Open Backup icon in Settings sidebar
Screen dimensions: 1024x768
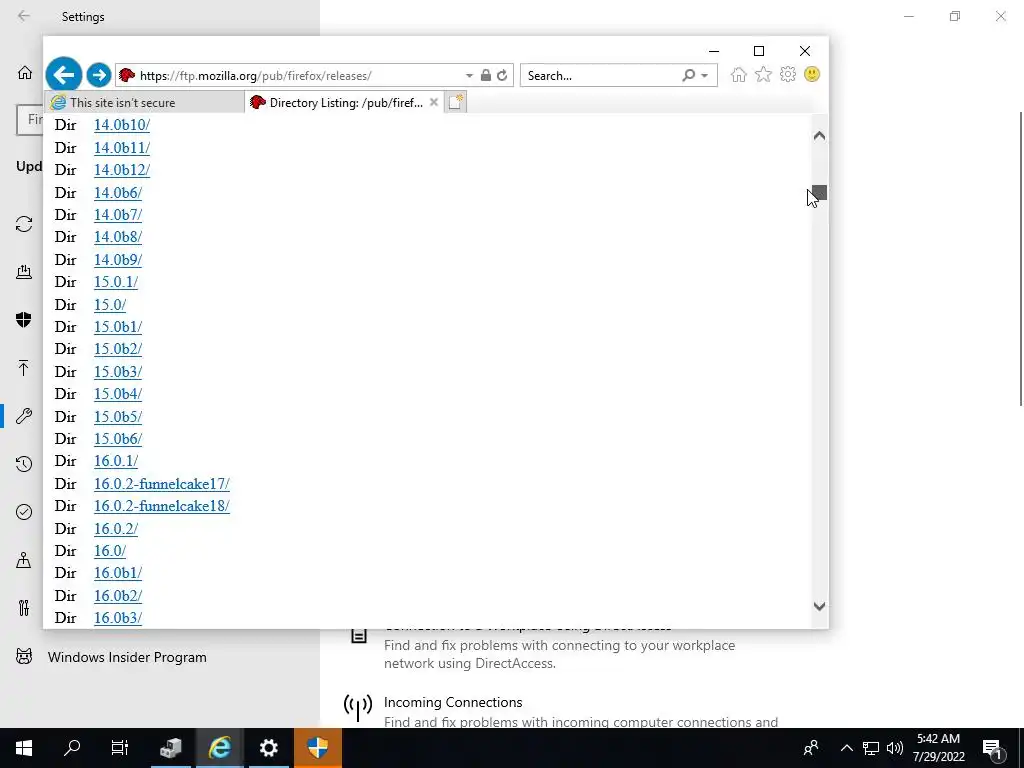coord(24,368)
